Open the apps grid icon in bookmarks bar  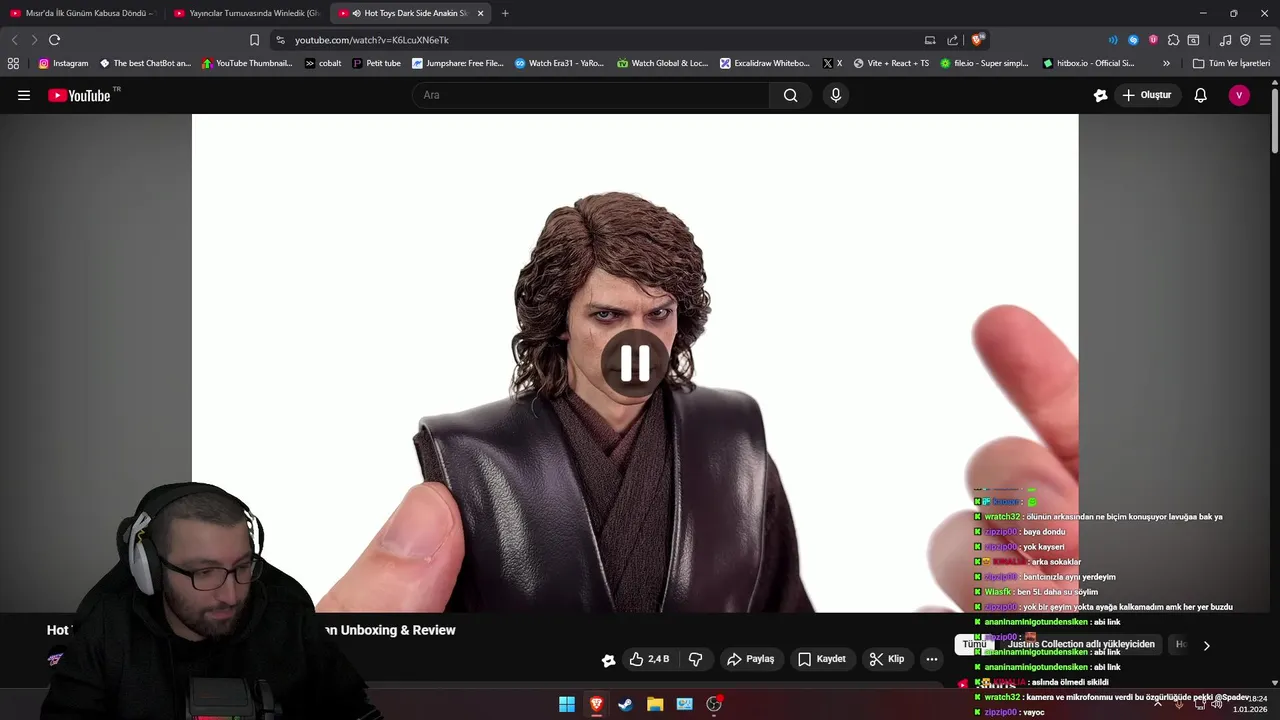click(13, 63)
